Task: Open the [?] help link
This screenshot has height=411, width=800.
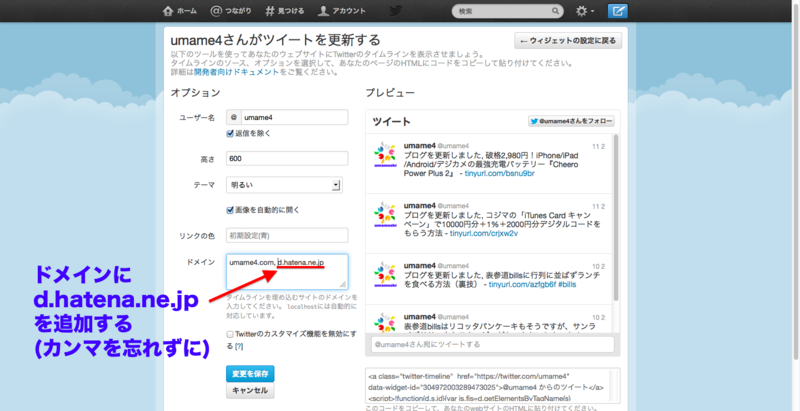Action: 239,346
